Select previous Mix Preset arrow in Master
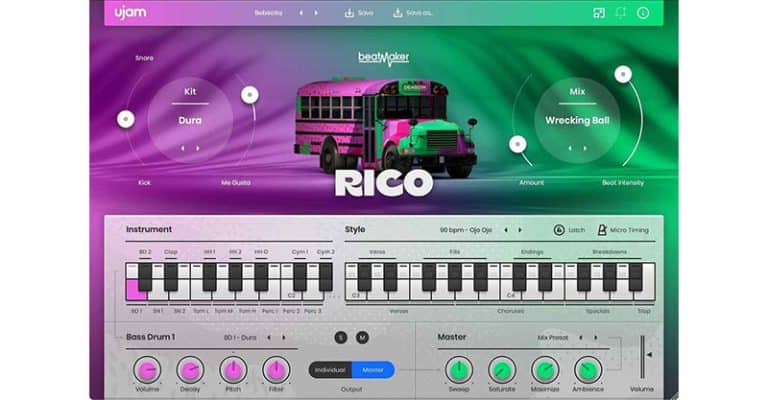The image size is (768, 400). (581, 338)
